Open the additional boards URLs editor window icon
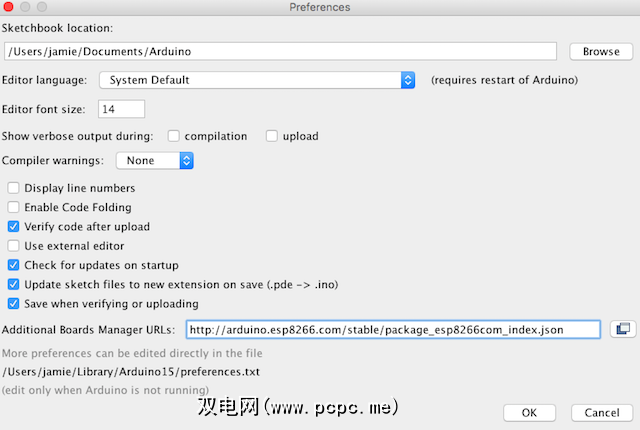The height and width of the screenshot is (430, 640). pyautogui.click(x=621, y=329)
